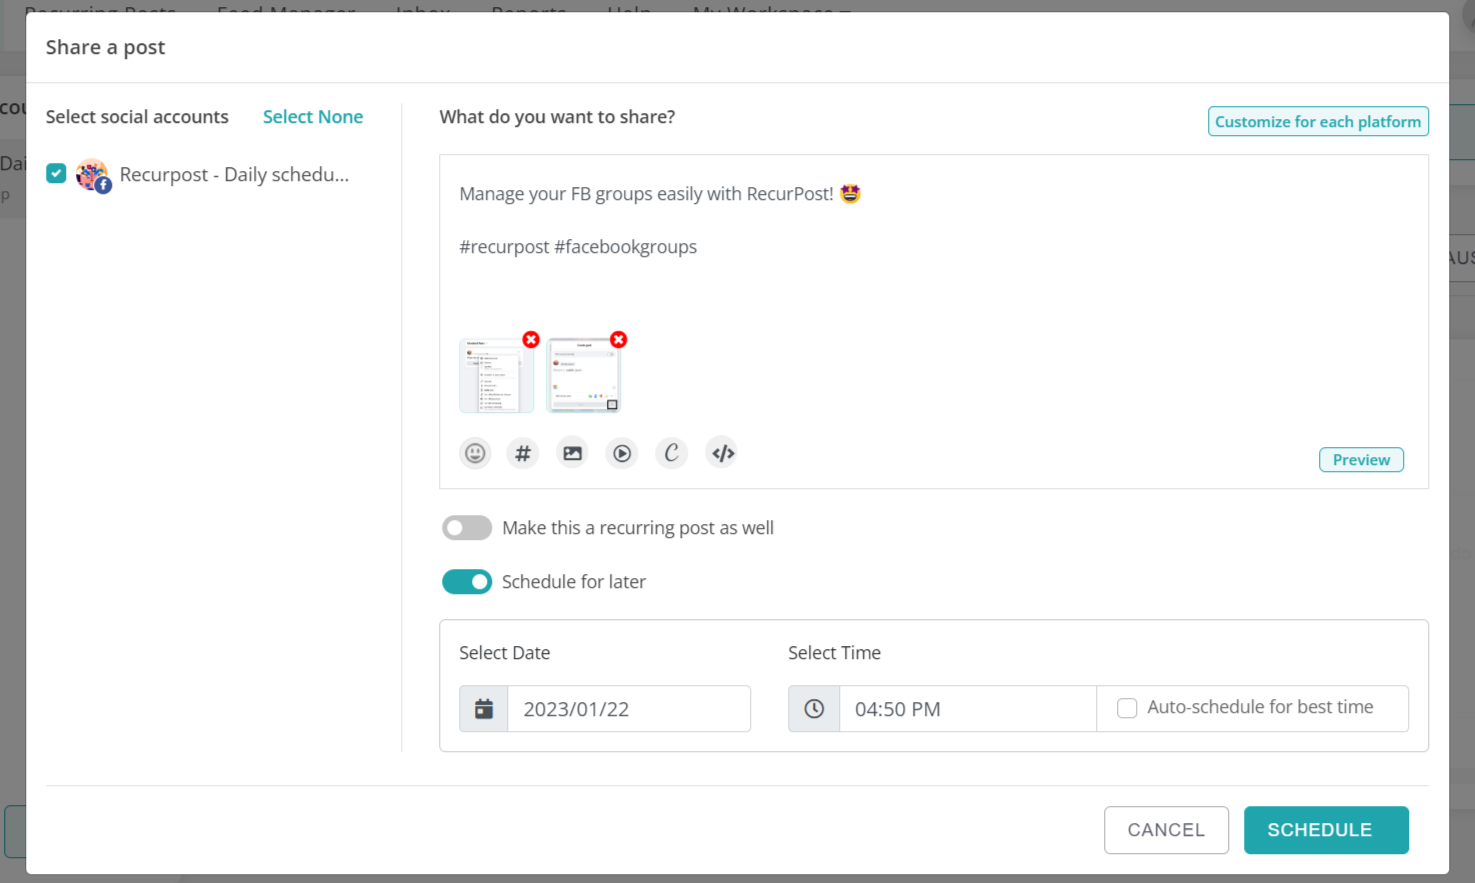Open the Canva design icon
Image resolution: width=1475 pixels, height=883 pixels.
(672, 453)
